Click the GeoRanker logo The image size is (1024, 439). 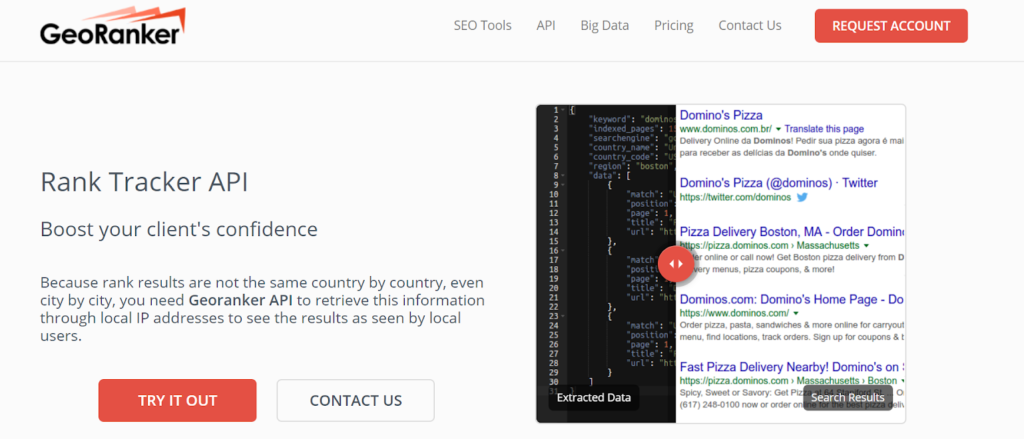(112, 27)
